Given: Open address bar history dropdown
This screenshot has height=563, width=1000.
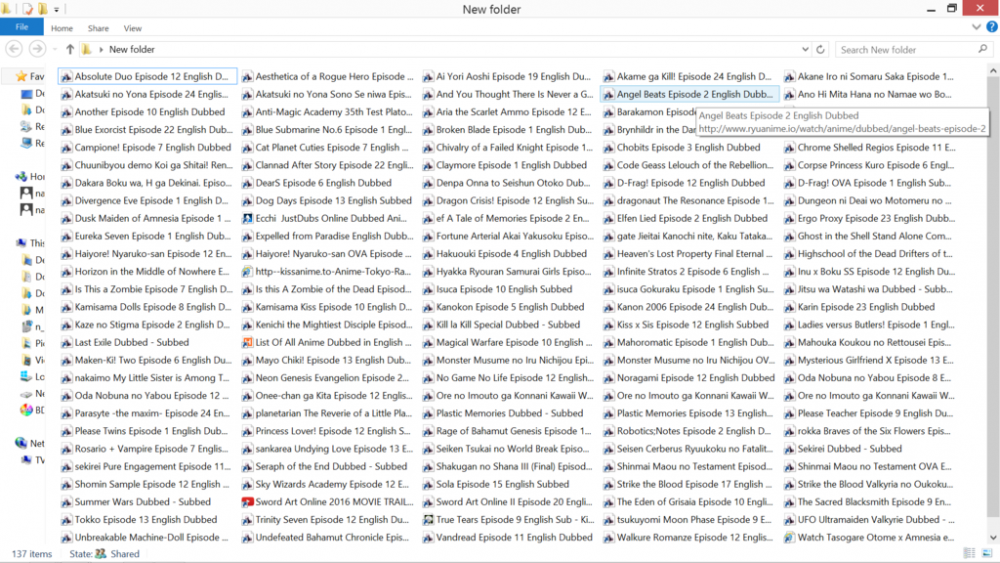Looking at the screenshot, I should coord(805,49).
